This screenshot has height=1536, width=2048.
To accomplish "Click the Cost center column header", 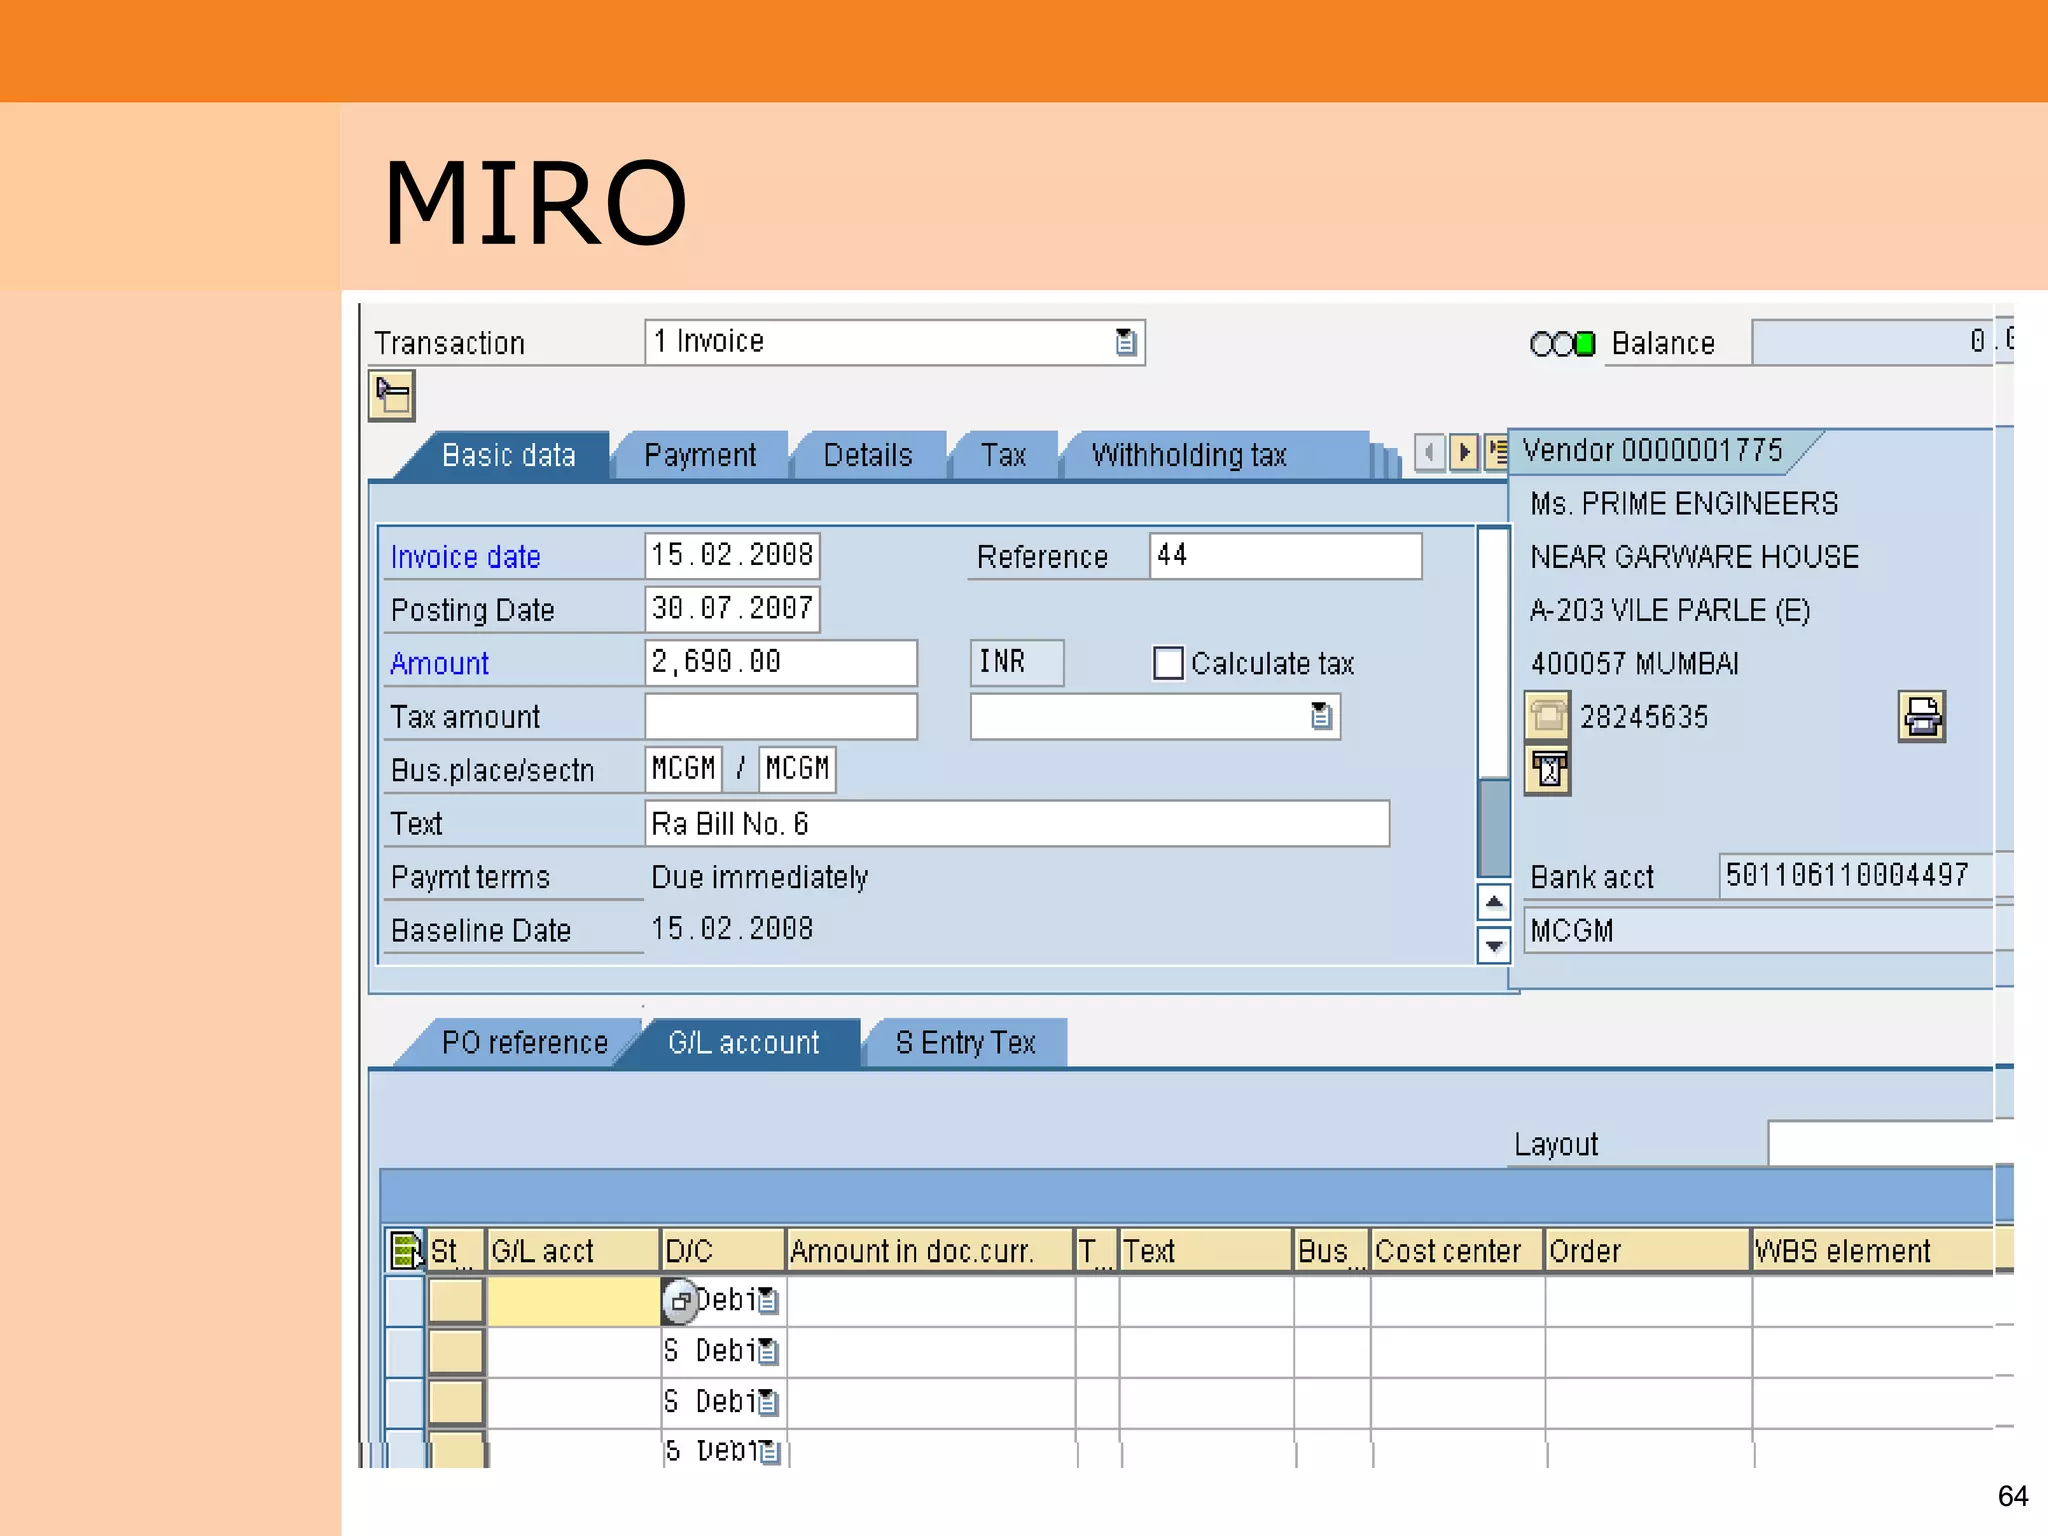I will (x=1457, y=1251).
